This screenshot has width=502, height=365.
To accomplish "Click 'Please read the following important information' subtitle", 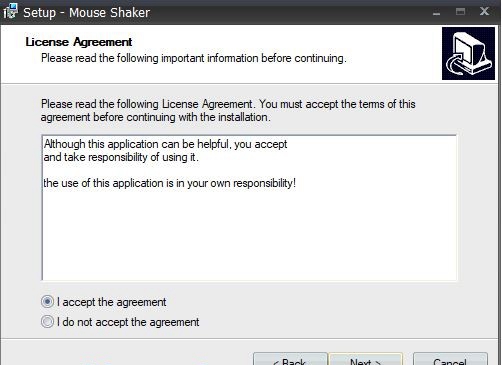I will [194, 58].
